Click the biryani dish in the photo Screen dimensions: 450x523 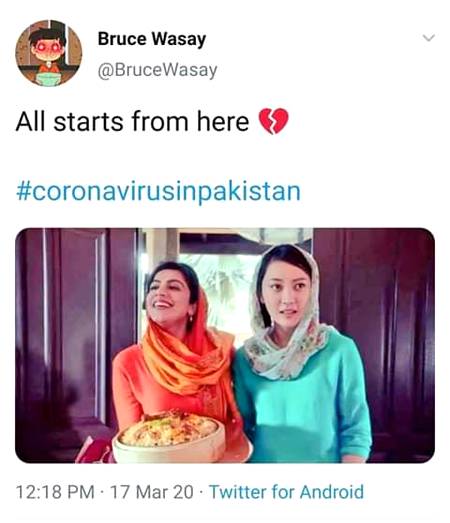click(x=168, y=435)
